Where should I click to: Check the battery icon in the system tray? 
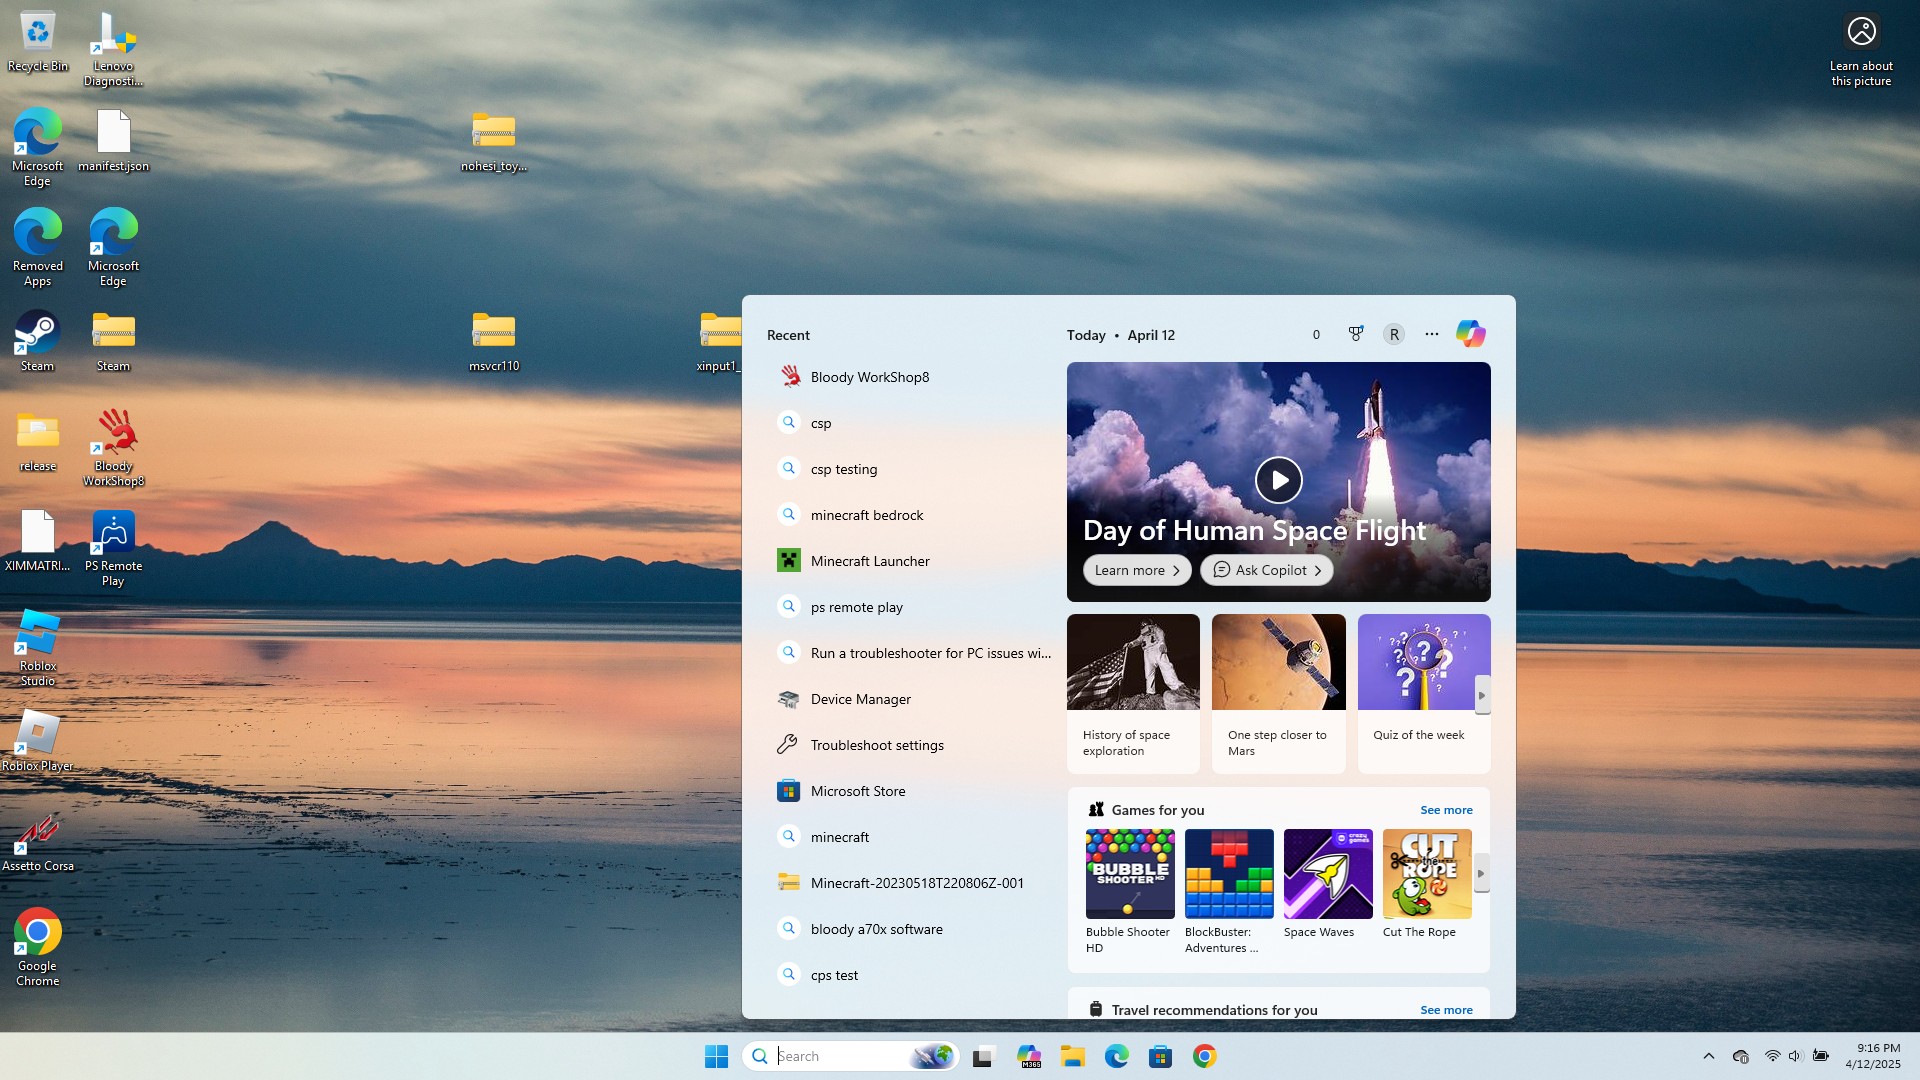click(x=1821, y=1056)
